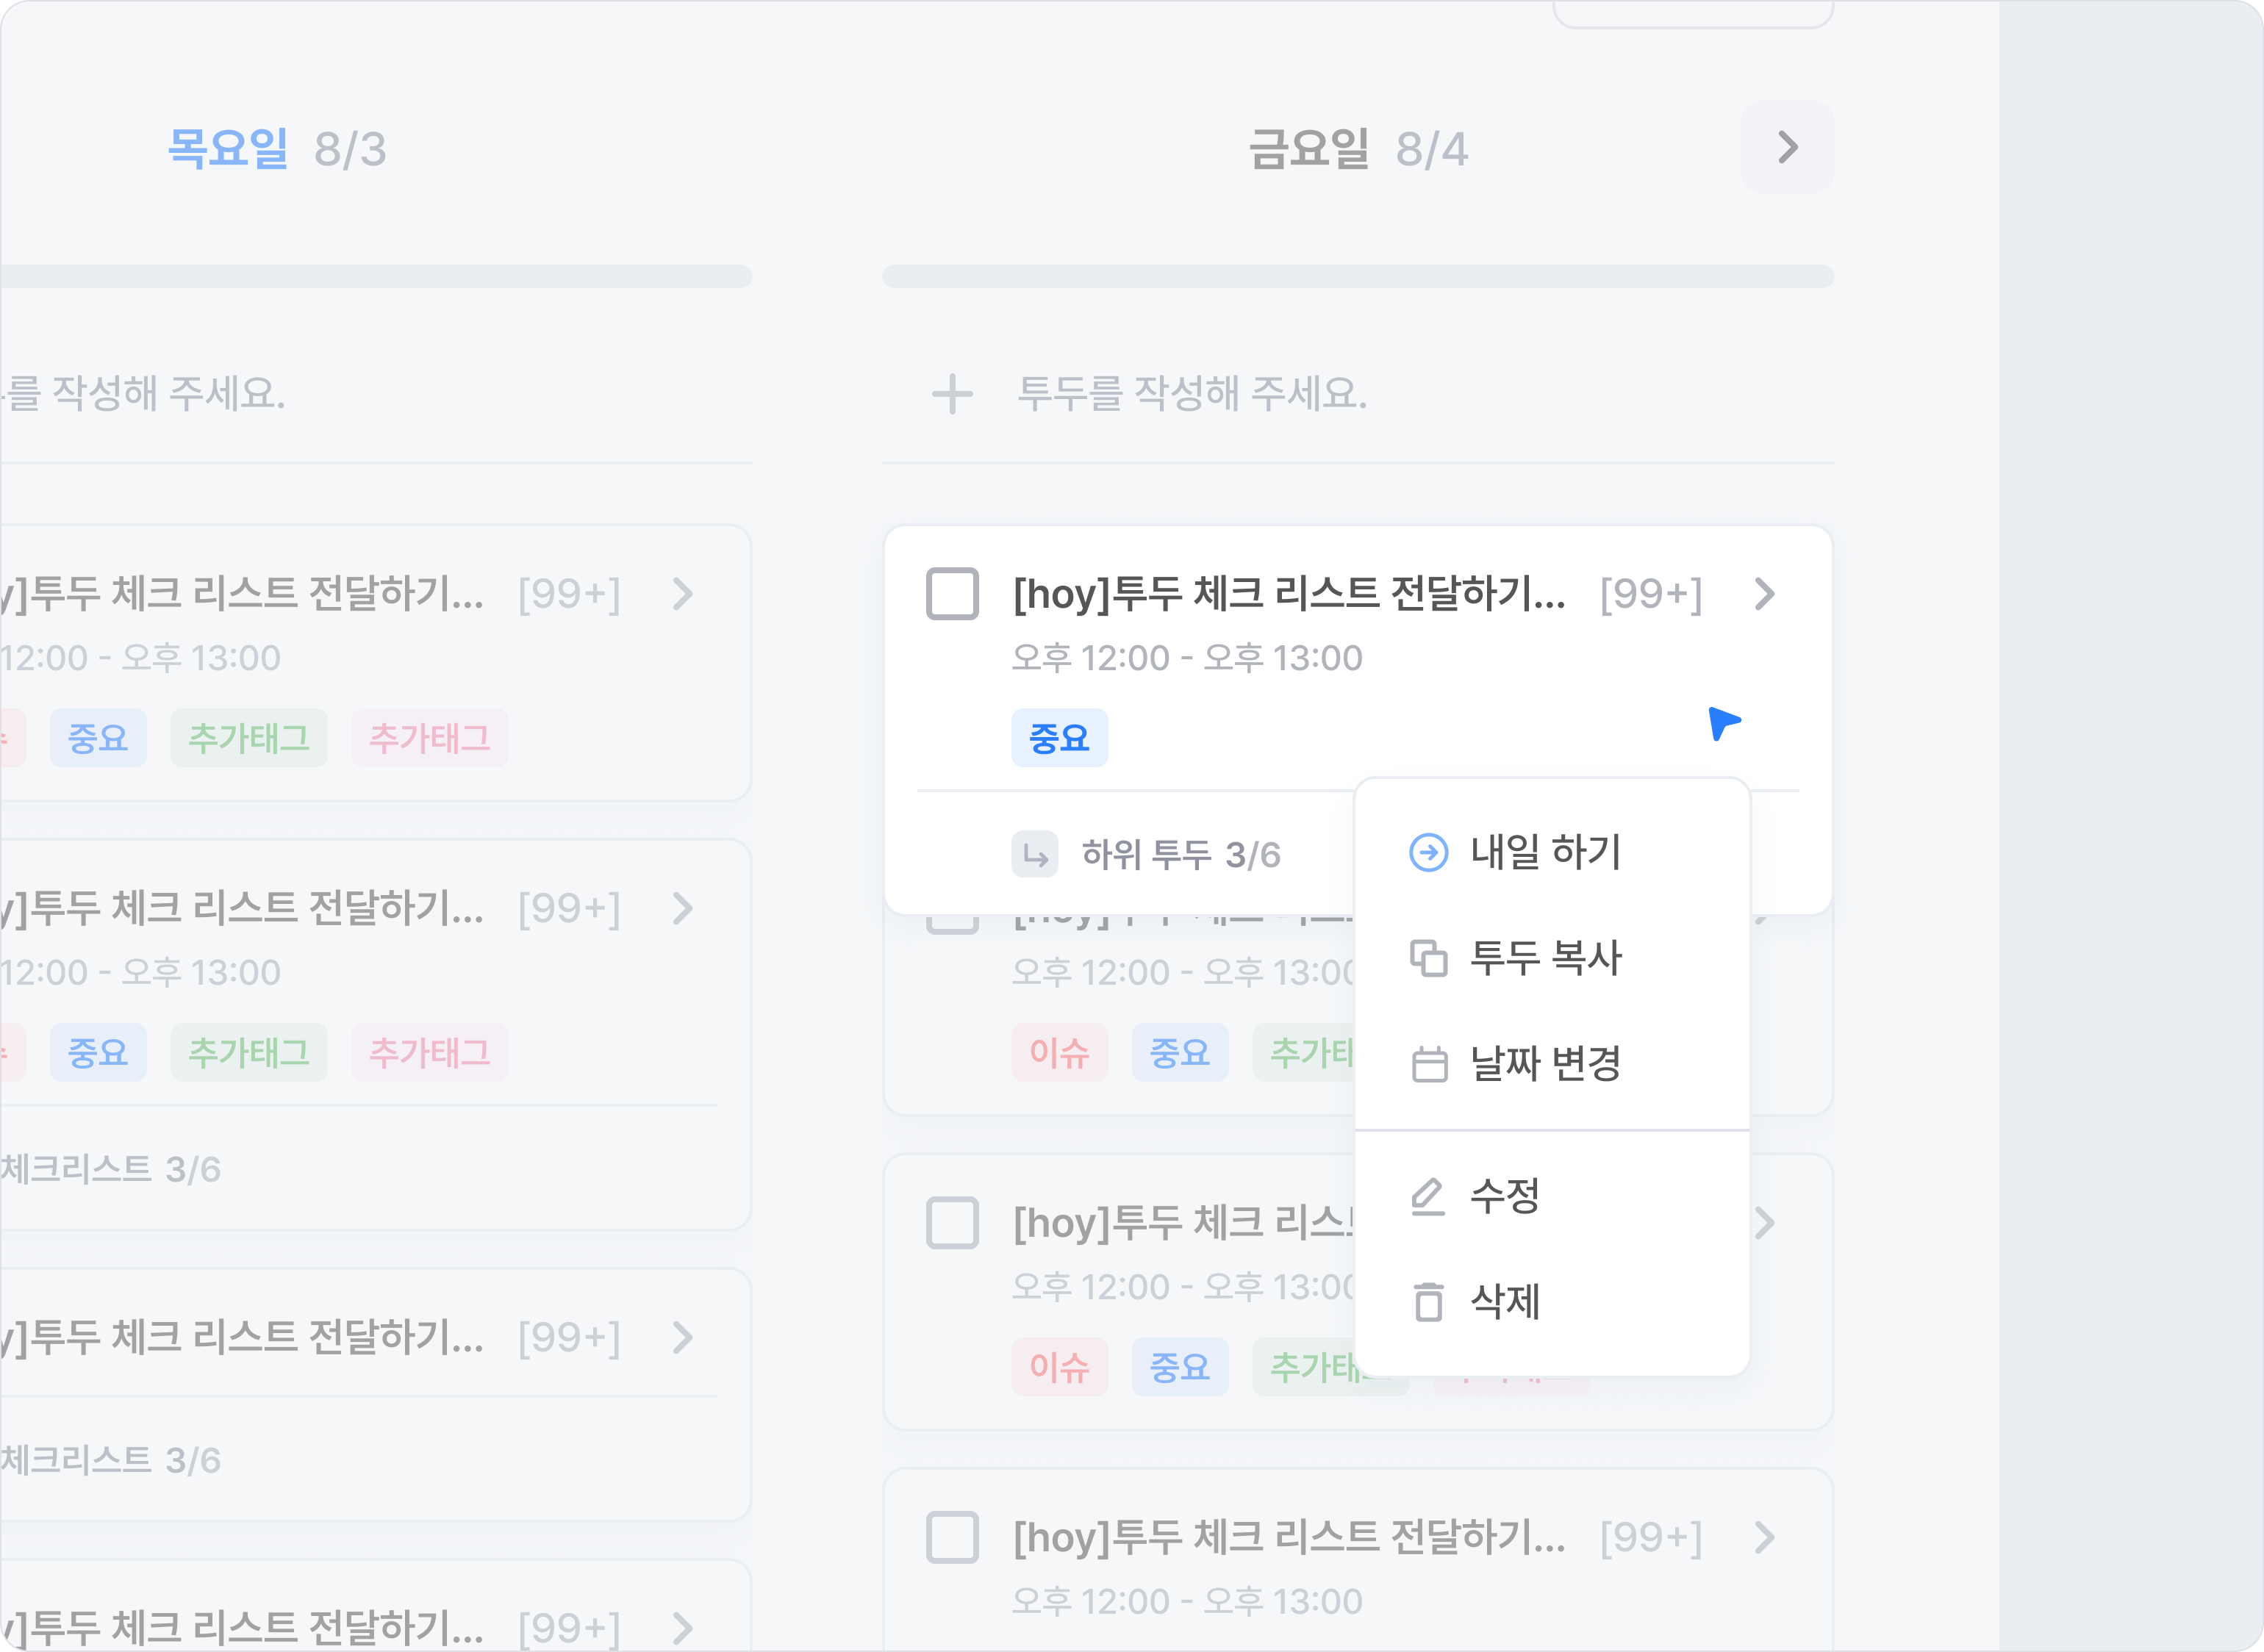The height and width of the screenshot is (1652, 2264).
Task: Click the pencil icon beside 수정
Action: [x=1428, y=1196]
